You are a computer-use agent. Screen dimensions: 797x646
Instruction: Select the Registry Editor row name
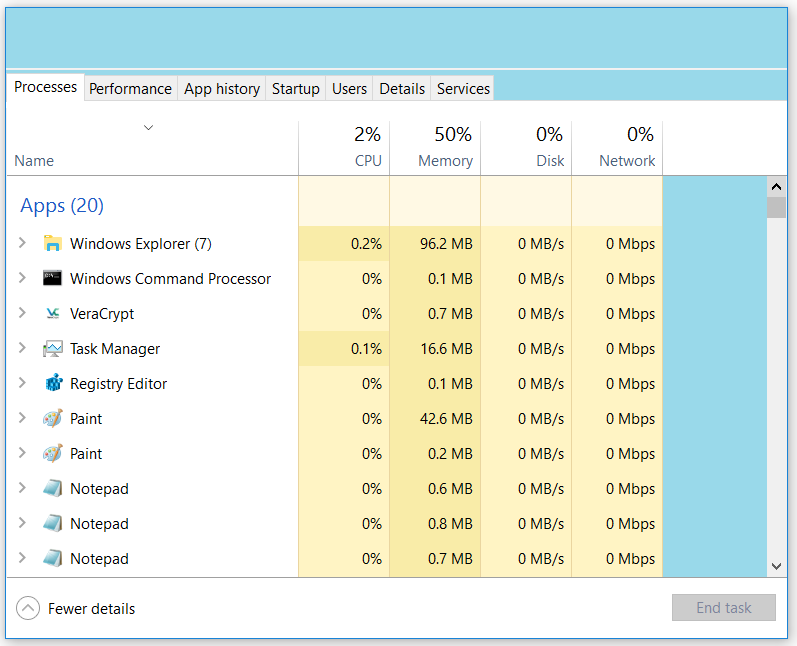click(118, 384)
